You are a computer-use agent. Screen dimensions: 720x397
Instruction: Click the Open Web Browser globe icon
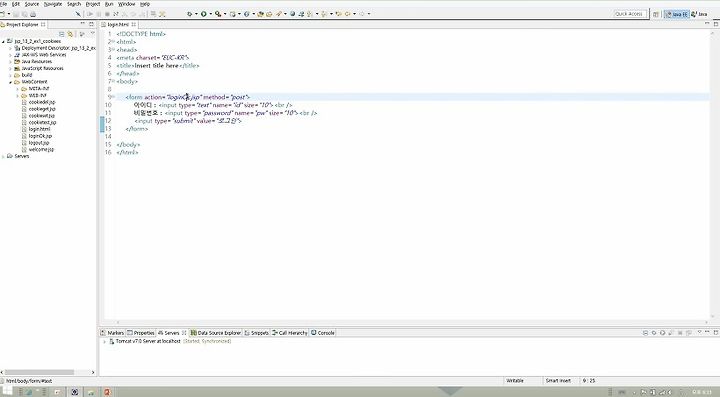tap(292, 14)
